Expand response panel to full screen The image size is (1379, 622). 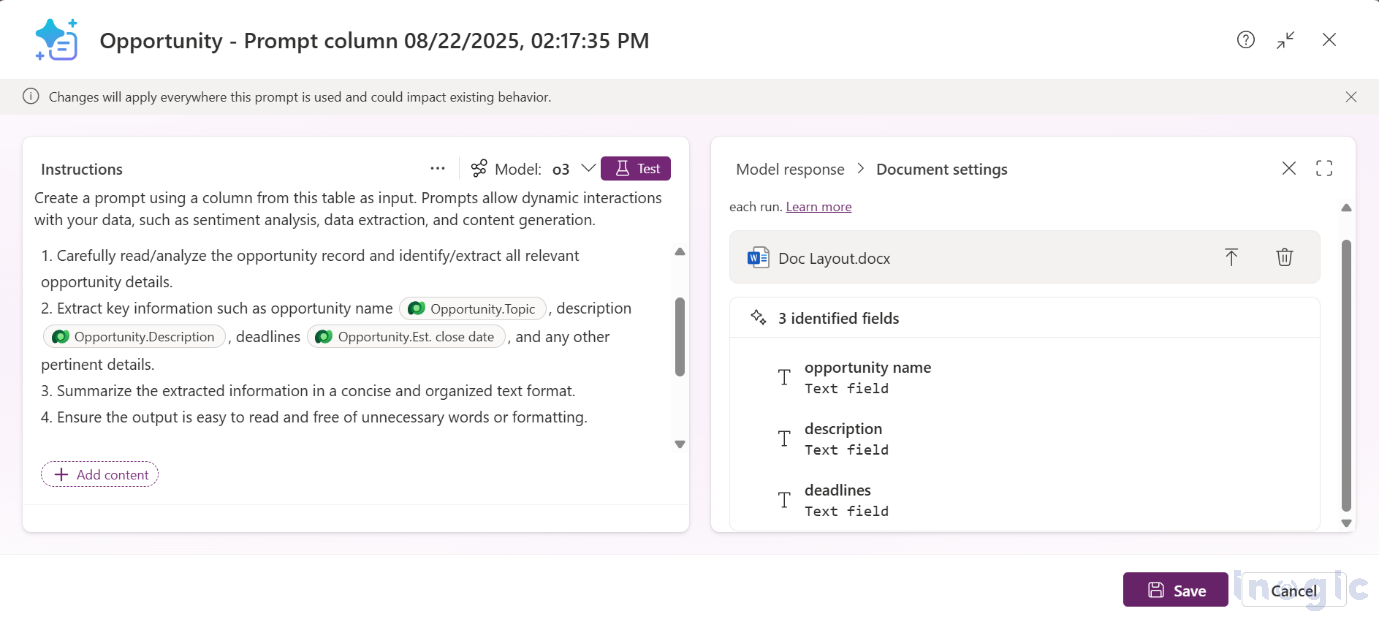pos(1324,168)
